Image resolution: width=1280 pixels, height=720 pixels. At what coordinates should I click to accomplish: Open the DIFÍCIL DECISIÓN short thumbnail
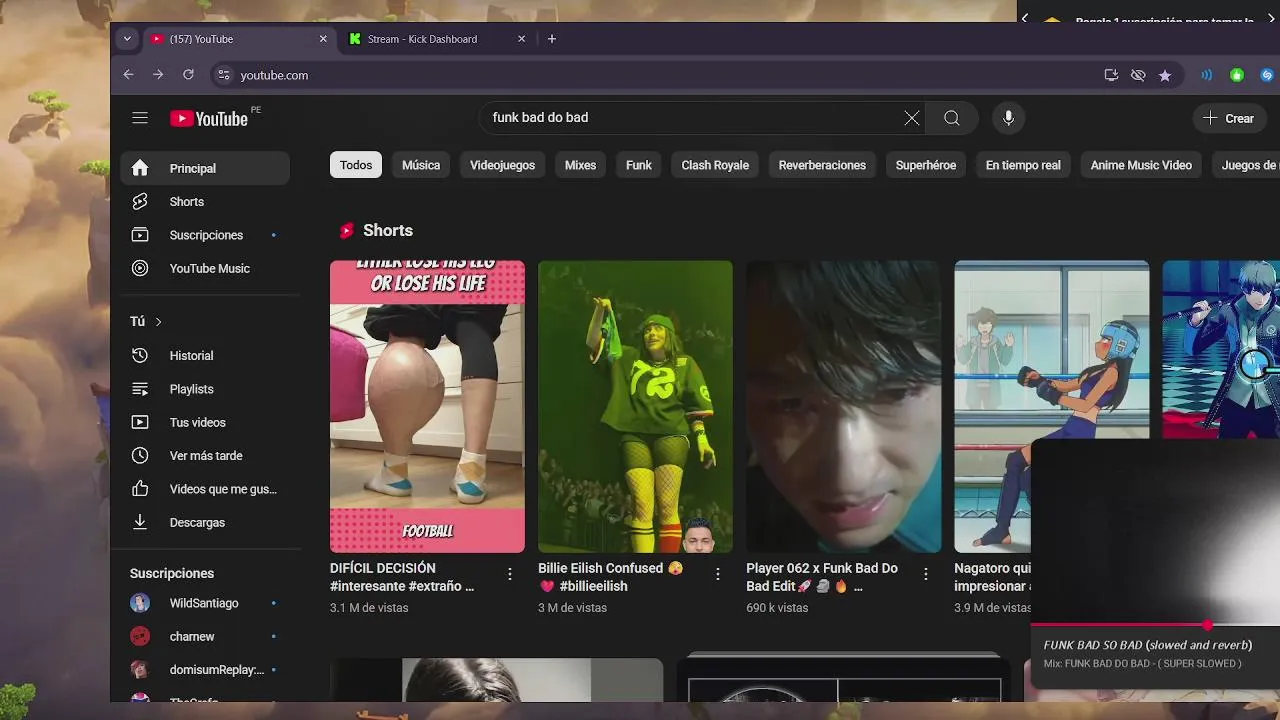tap(427, 406)
